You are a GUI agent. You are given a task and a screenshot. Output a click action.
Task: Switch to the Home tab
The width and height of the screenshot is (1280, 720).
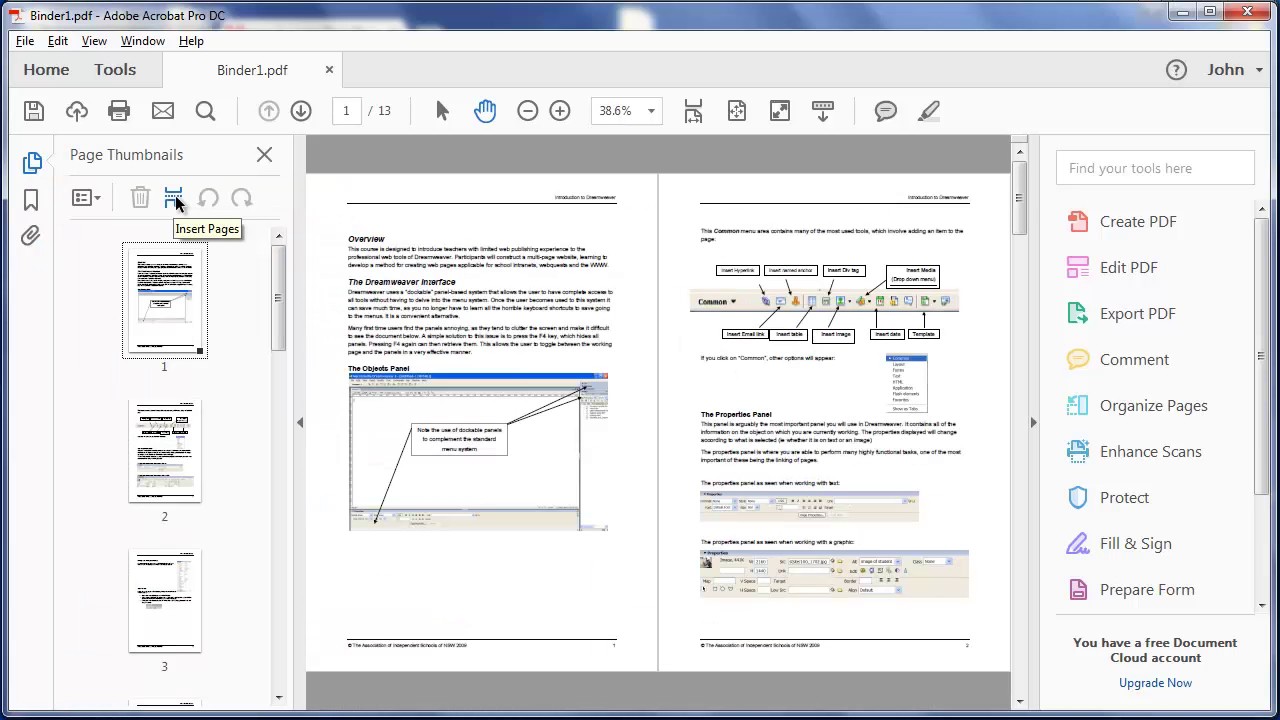tap(46, 69)
